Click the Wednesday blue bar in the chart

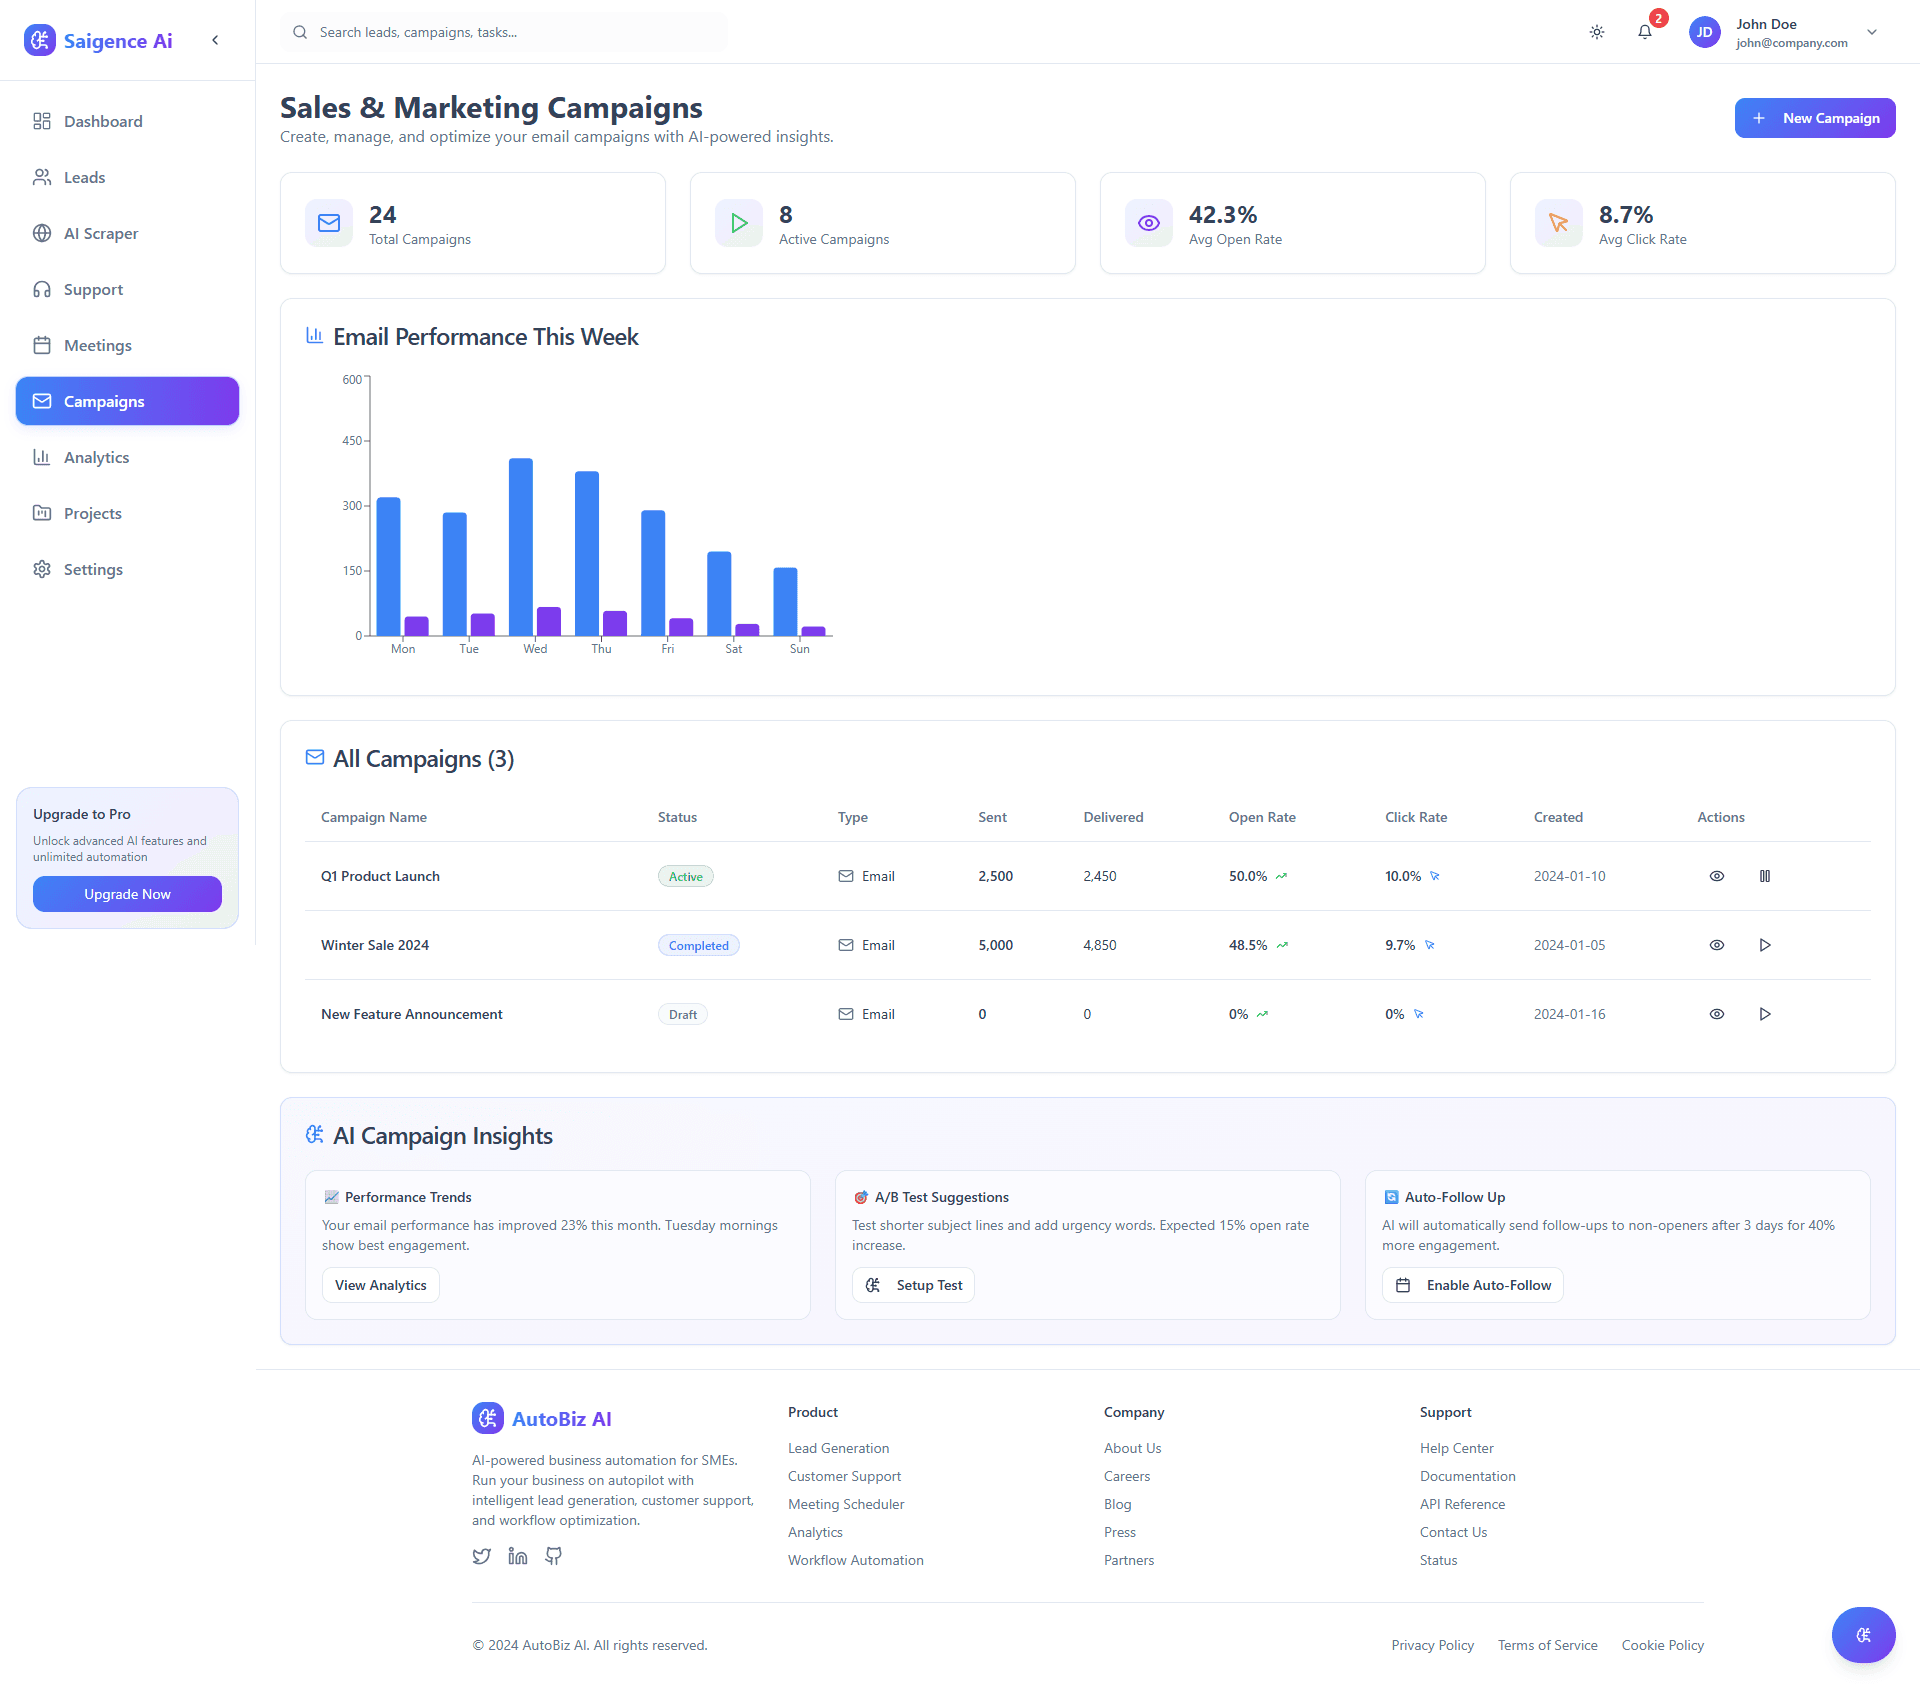tap(521, 546)
